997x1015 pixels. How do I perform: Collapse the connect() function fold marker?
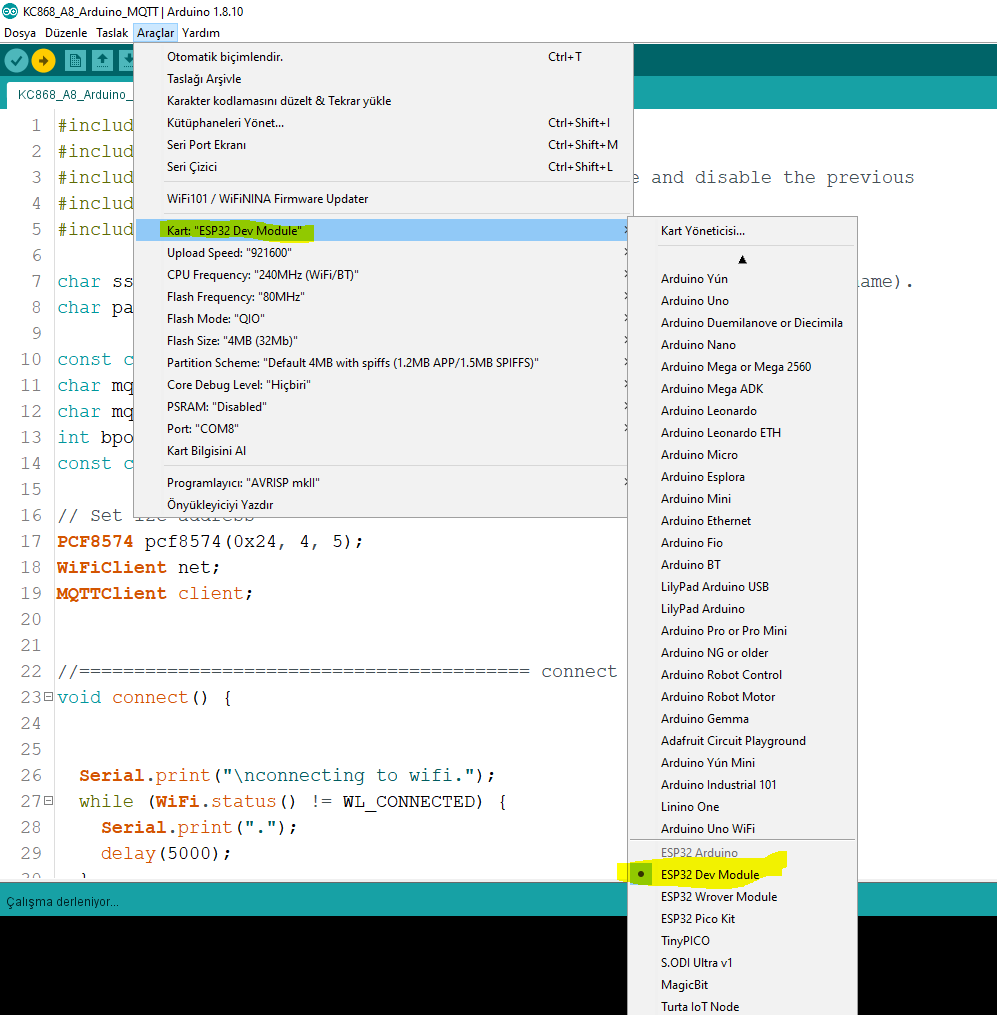tap(48, 697)
